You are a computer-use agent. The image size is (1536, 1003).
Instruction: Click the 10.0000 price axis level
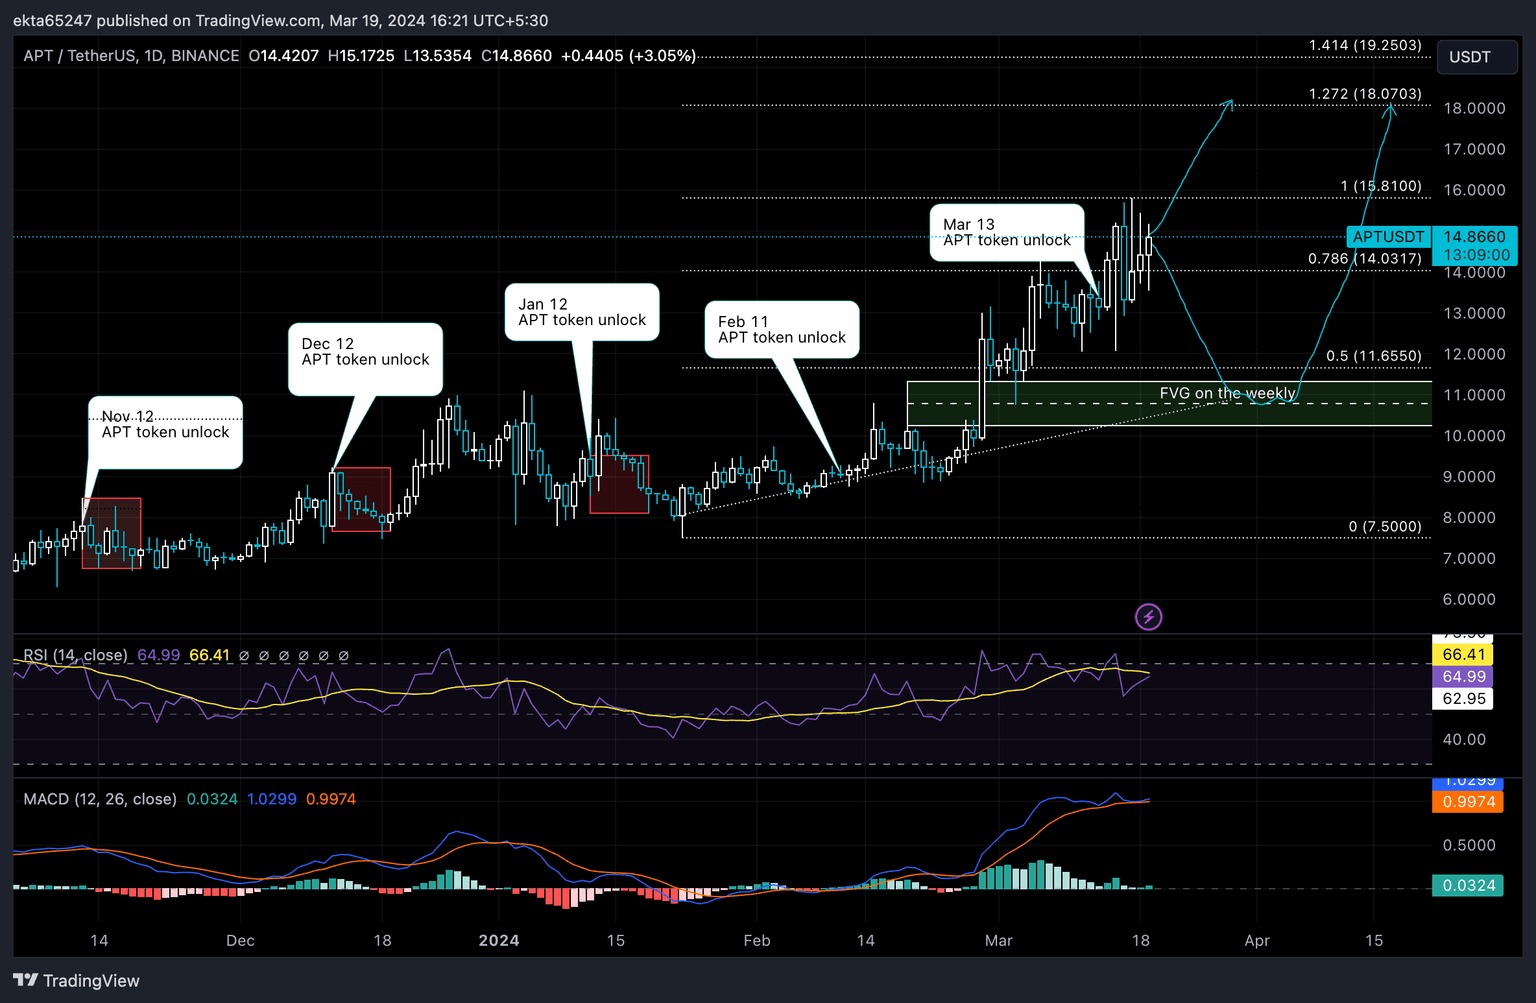(x=1474, y=436)
